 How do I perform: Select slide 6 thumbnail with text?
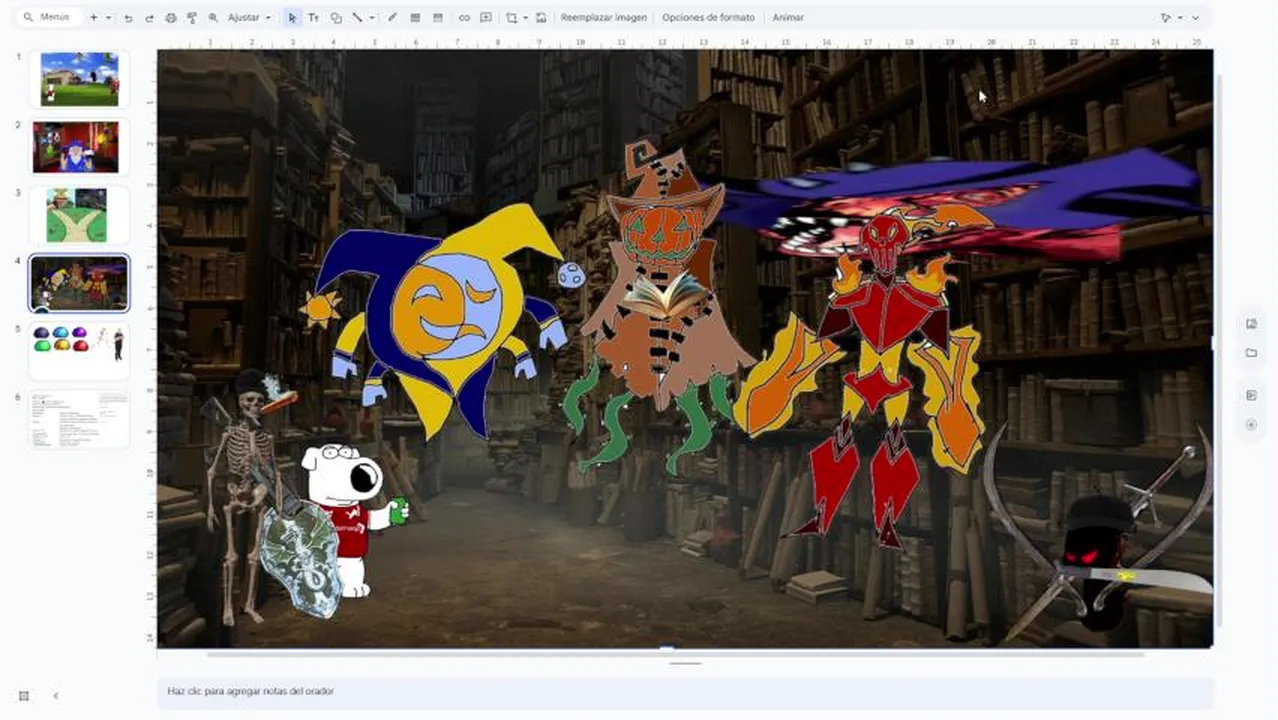click(79, 419)
